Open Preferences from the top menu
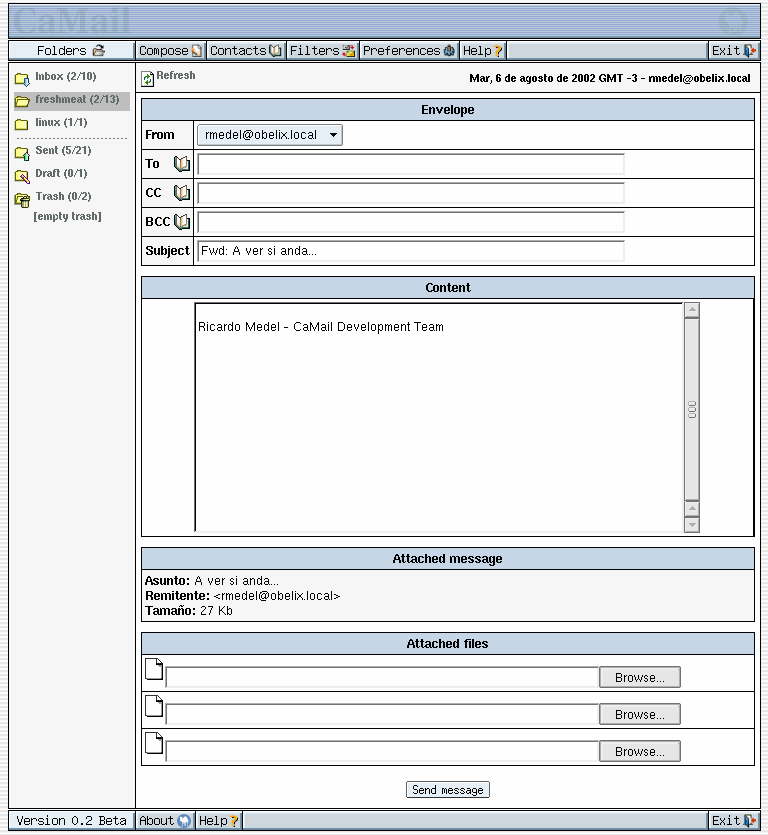This screenshot has width=768, height=835. pyautogui.click(x=408, y=51)
